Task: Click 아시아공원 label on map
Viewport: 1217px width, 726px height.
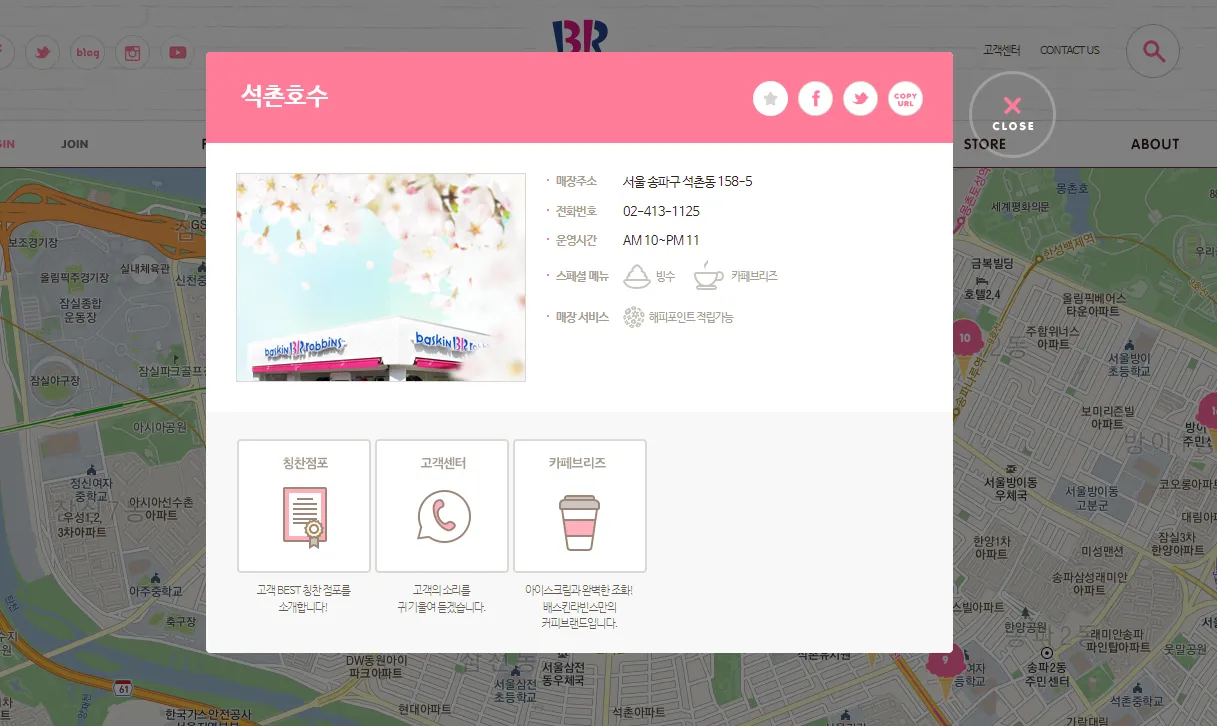Action: (160, 427)
